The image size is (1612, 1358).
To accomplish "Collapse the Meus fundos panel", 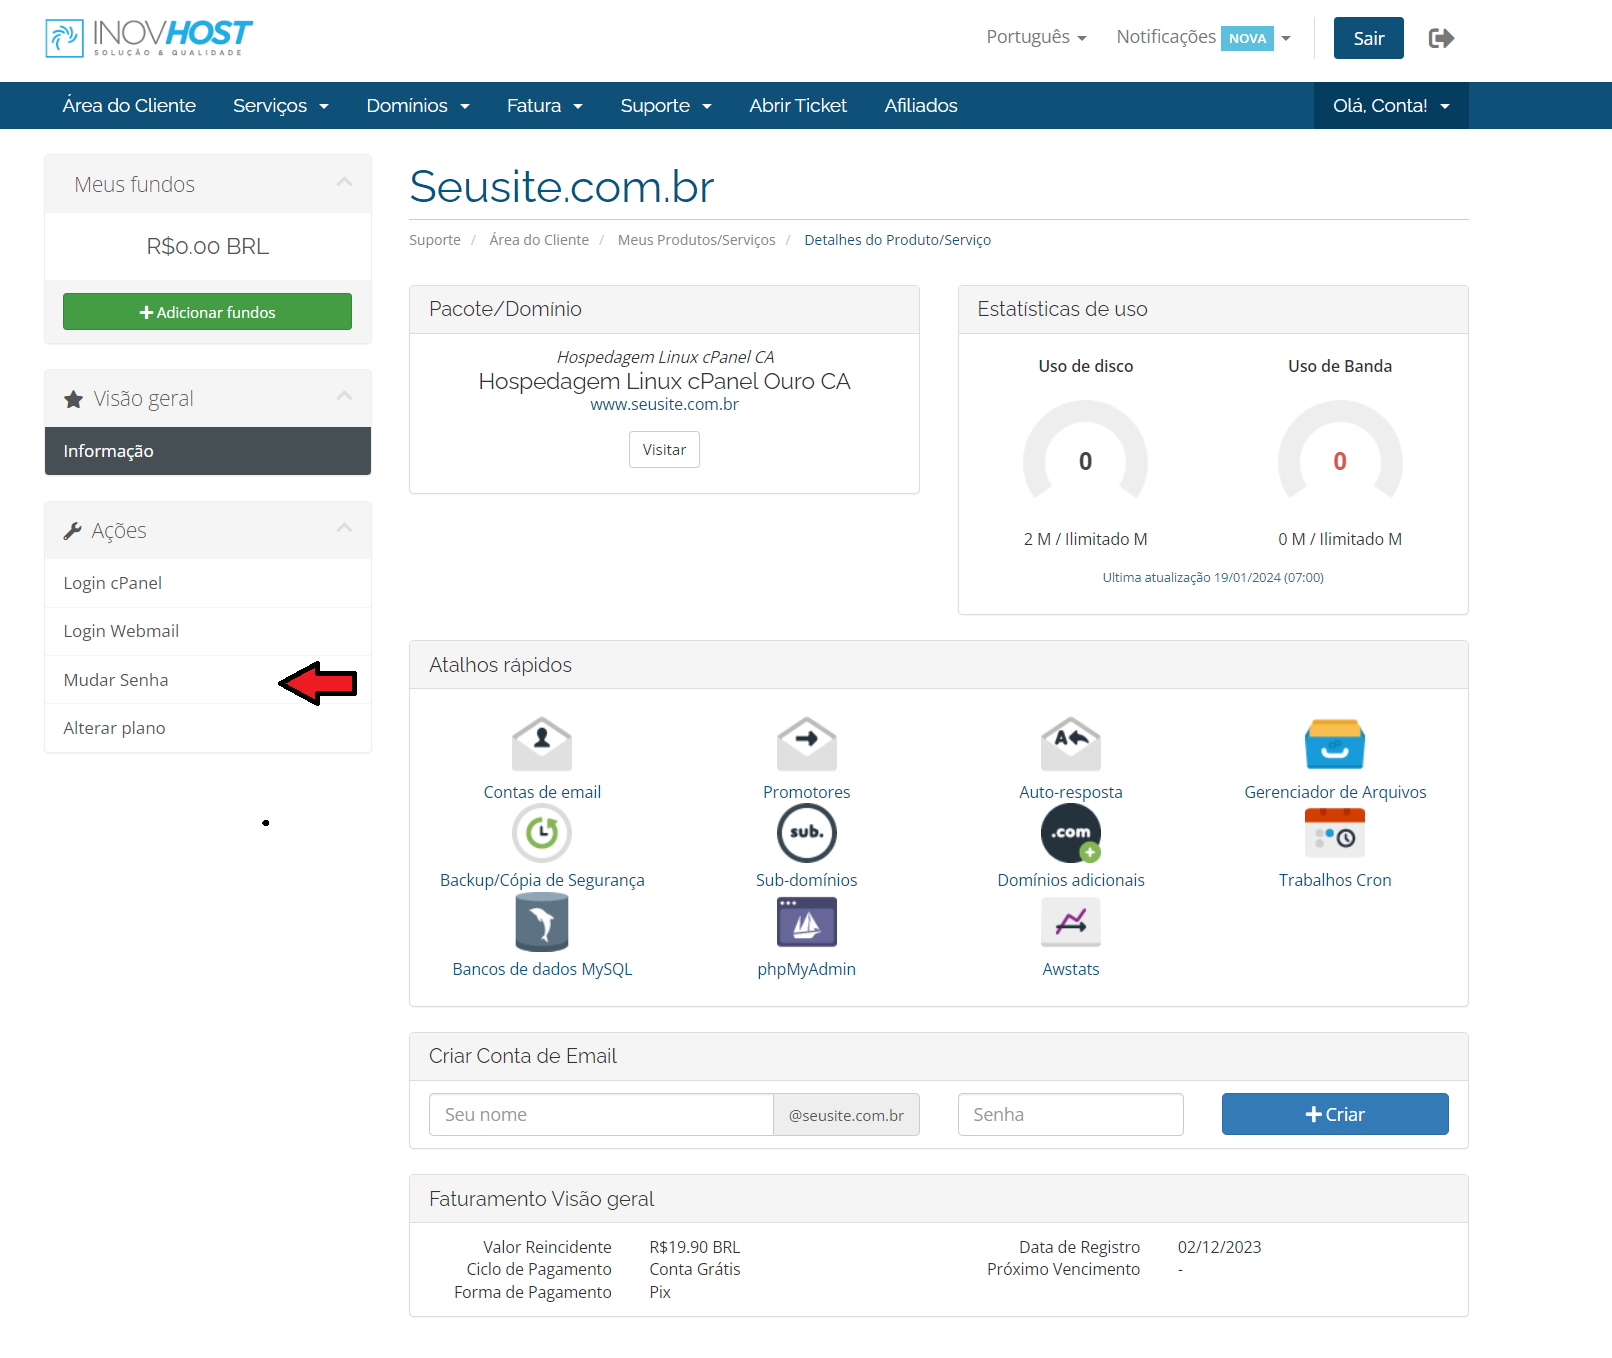I will click(344, 183).
